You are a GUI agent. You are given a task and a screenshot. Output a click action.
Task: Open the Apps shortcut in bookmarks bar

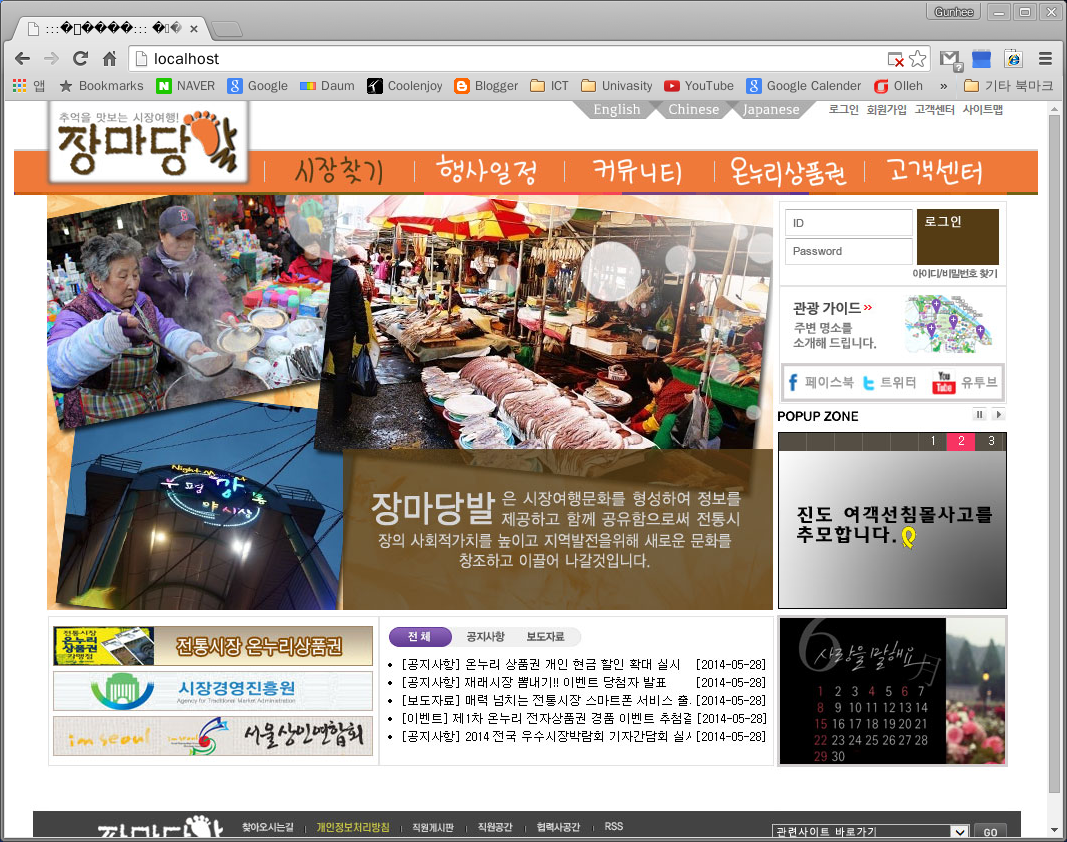click(x=29, y=86)
